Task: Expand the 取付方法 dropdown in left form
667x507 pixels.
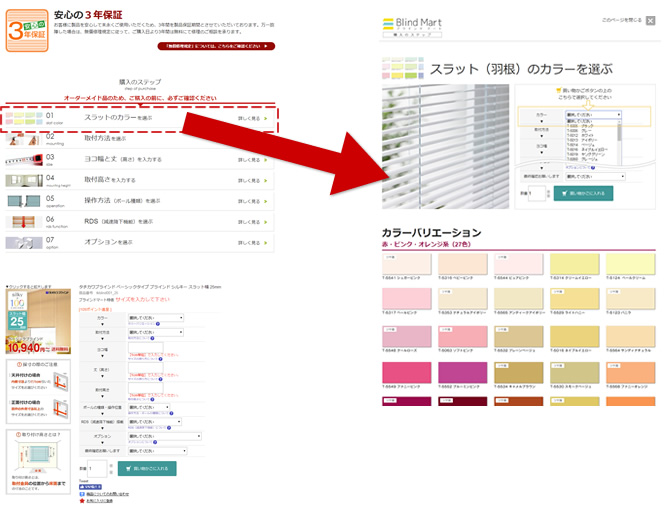Action: click(155, 331)
